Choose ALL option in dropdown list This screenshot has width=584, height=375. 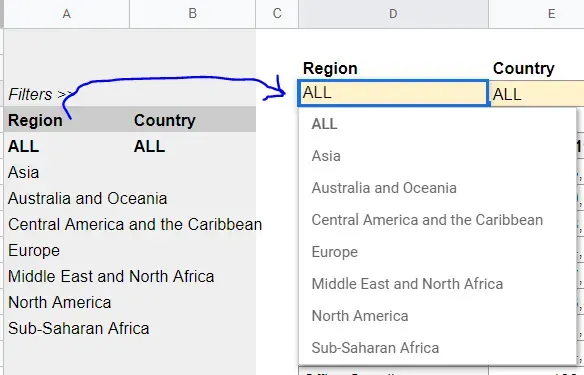pos(437,124)
